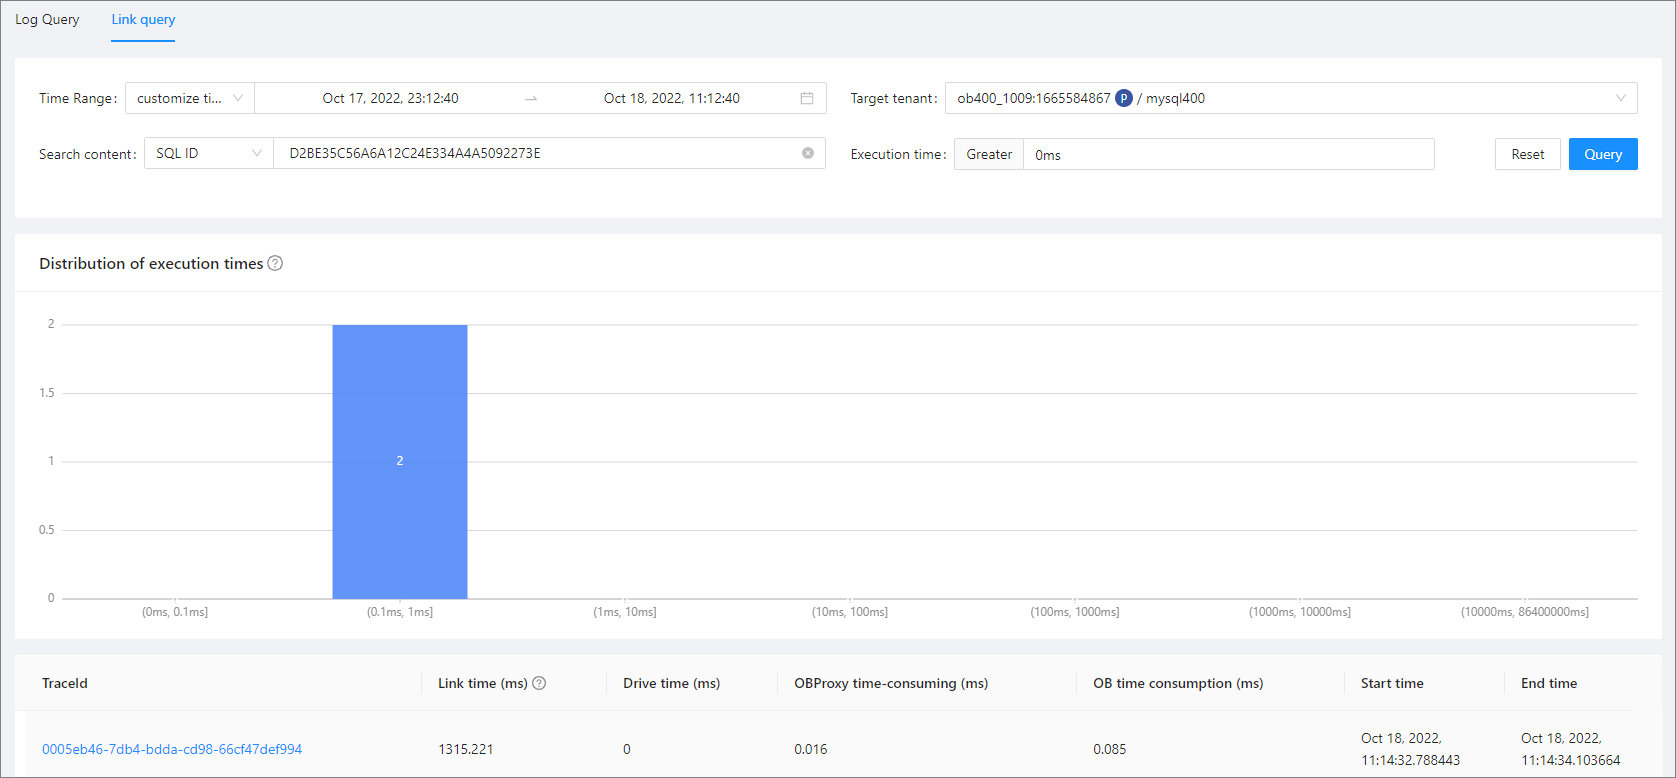Select the Link query tab
1676x778 pixels.
tap(143, 19)
